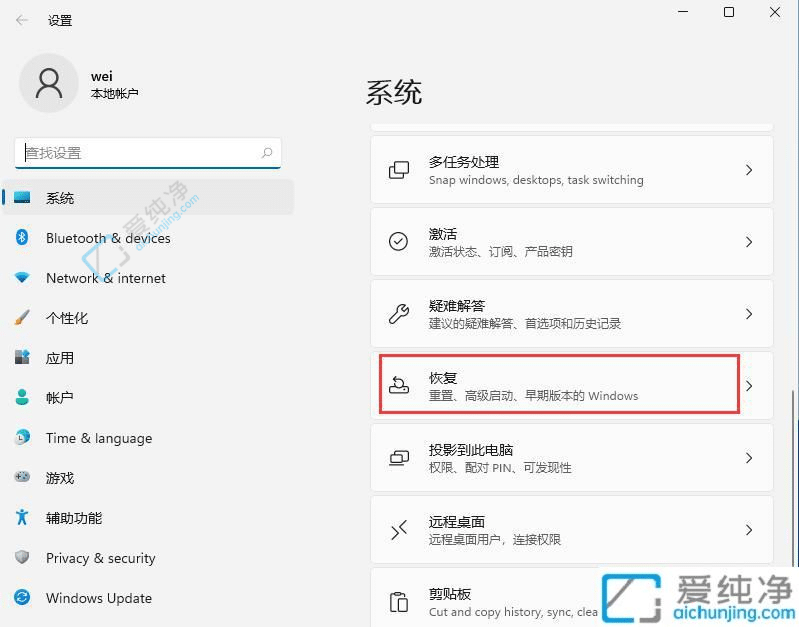The width and height of the screenshot is (799, 627).
Task: Open the 远程桌面 settings card
Action: tap(572, 530)
